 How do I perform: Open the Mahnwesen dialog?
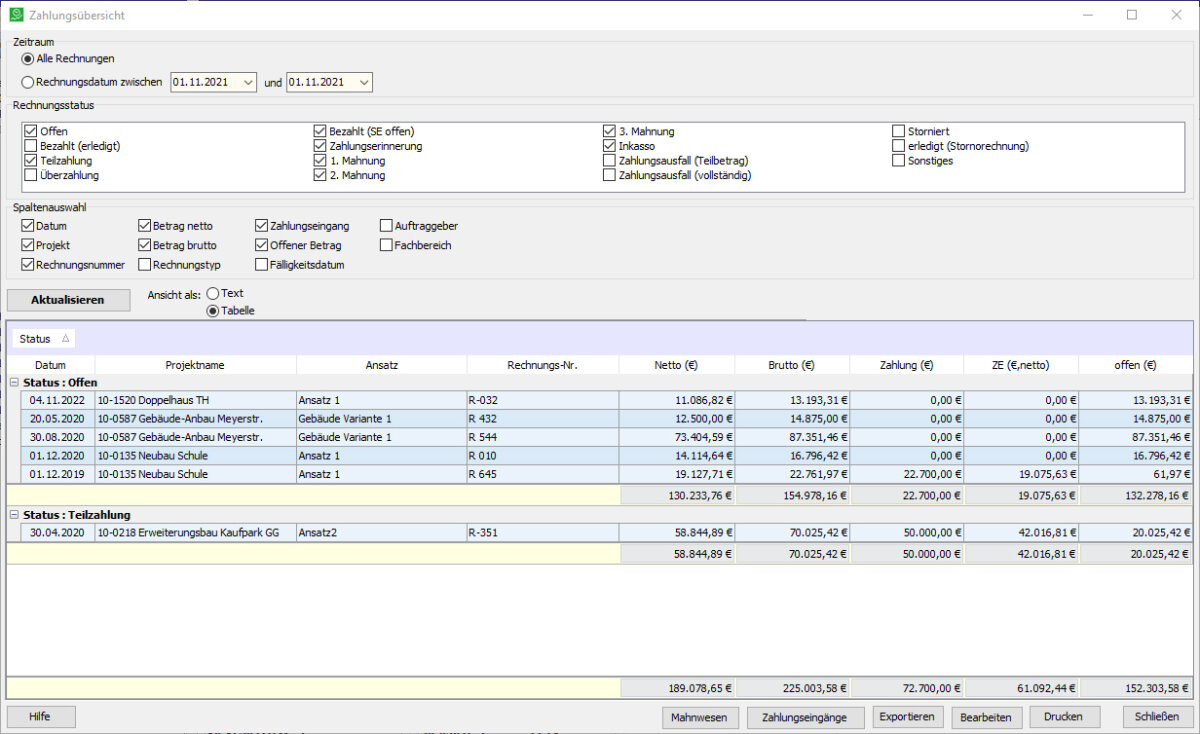[x=700, y=717]
